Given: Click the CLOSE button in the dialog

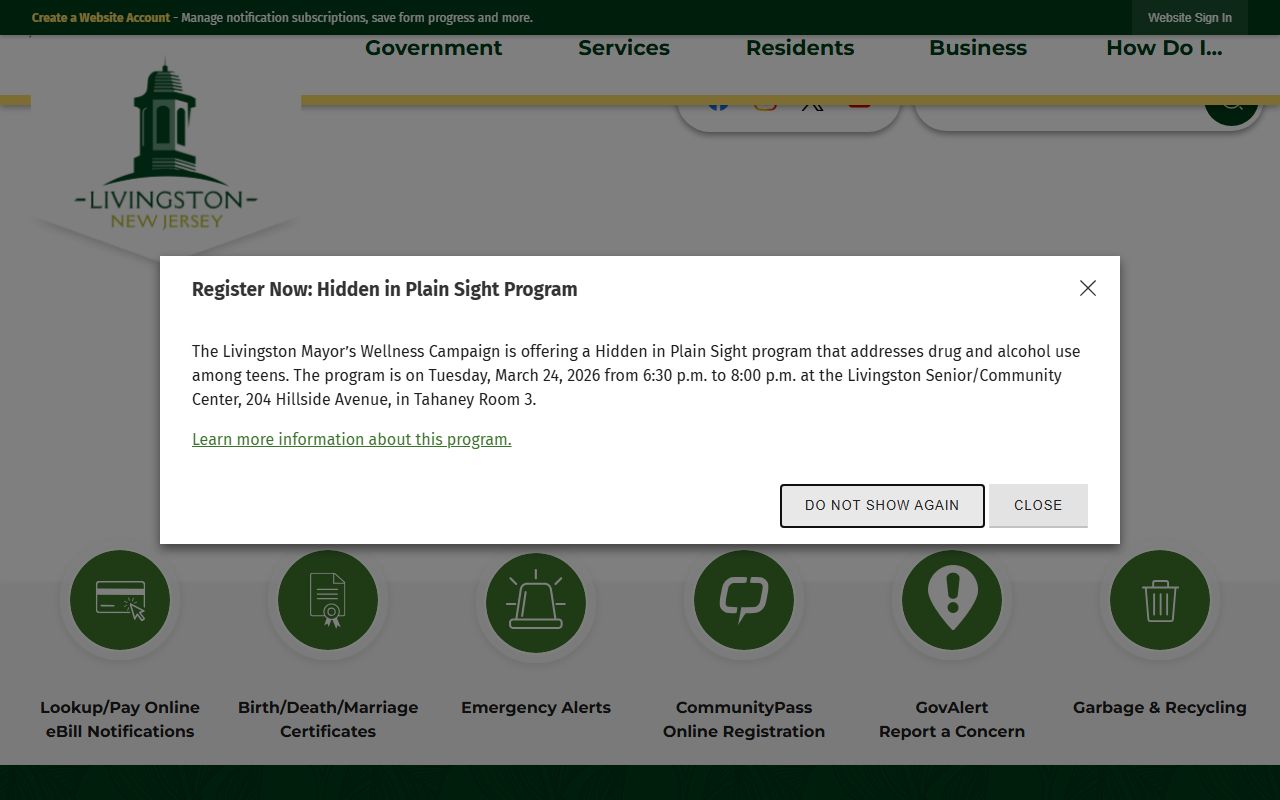Looking at the screenshot, I should [x=1038, y=505].
